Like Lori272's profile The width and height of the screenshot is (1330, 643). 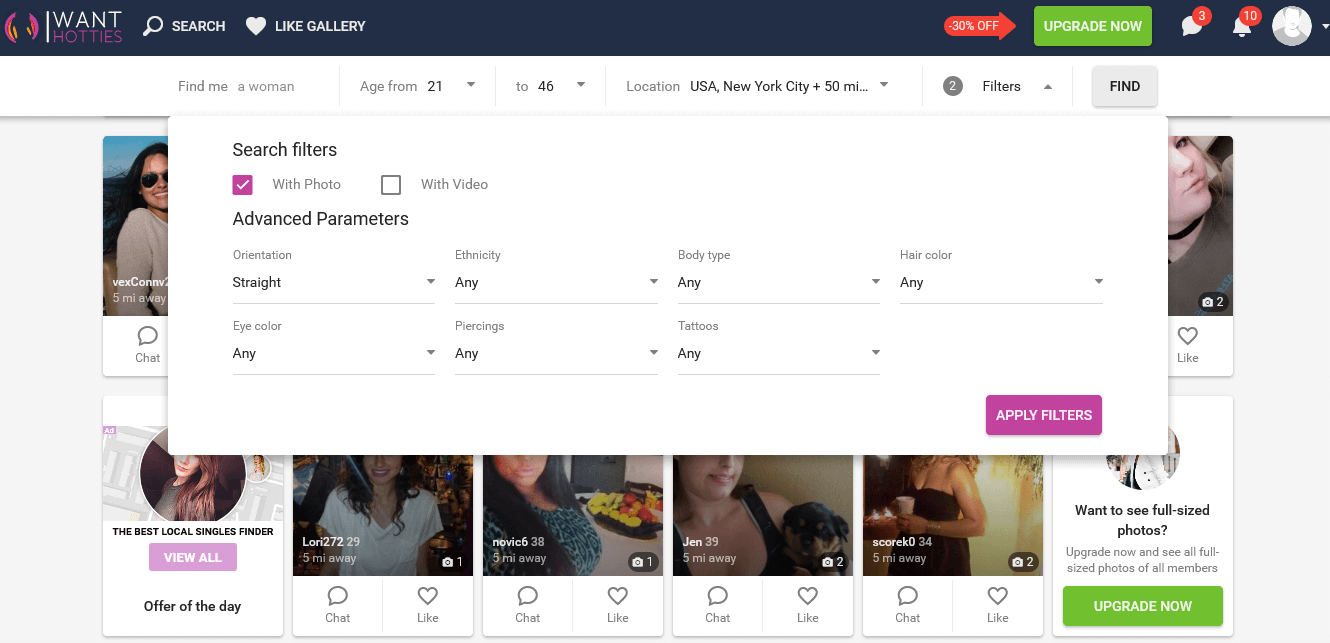pos(428,605)
